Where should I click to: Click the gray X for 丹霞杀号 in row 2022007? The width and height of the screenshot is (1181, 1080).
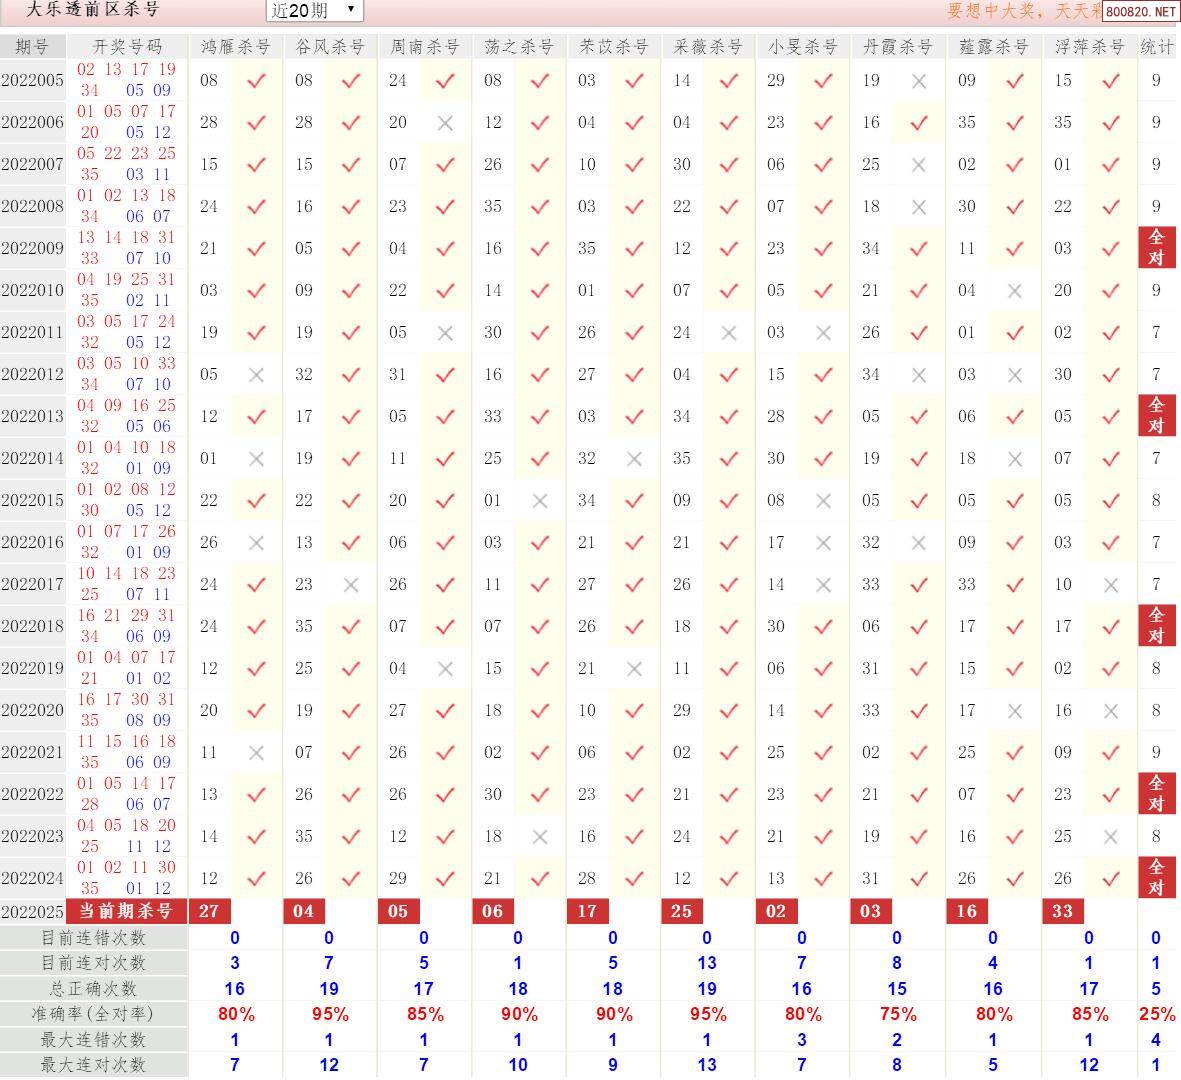[919, 165]
